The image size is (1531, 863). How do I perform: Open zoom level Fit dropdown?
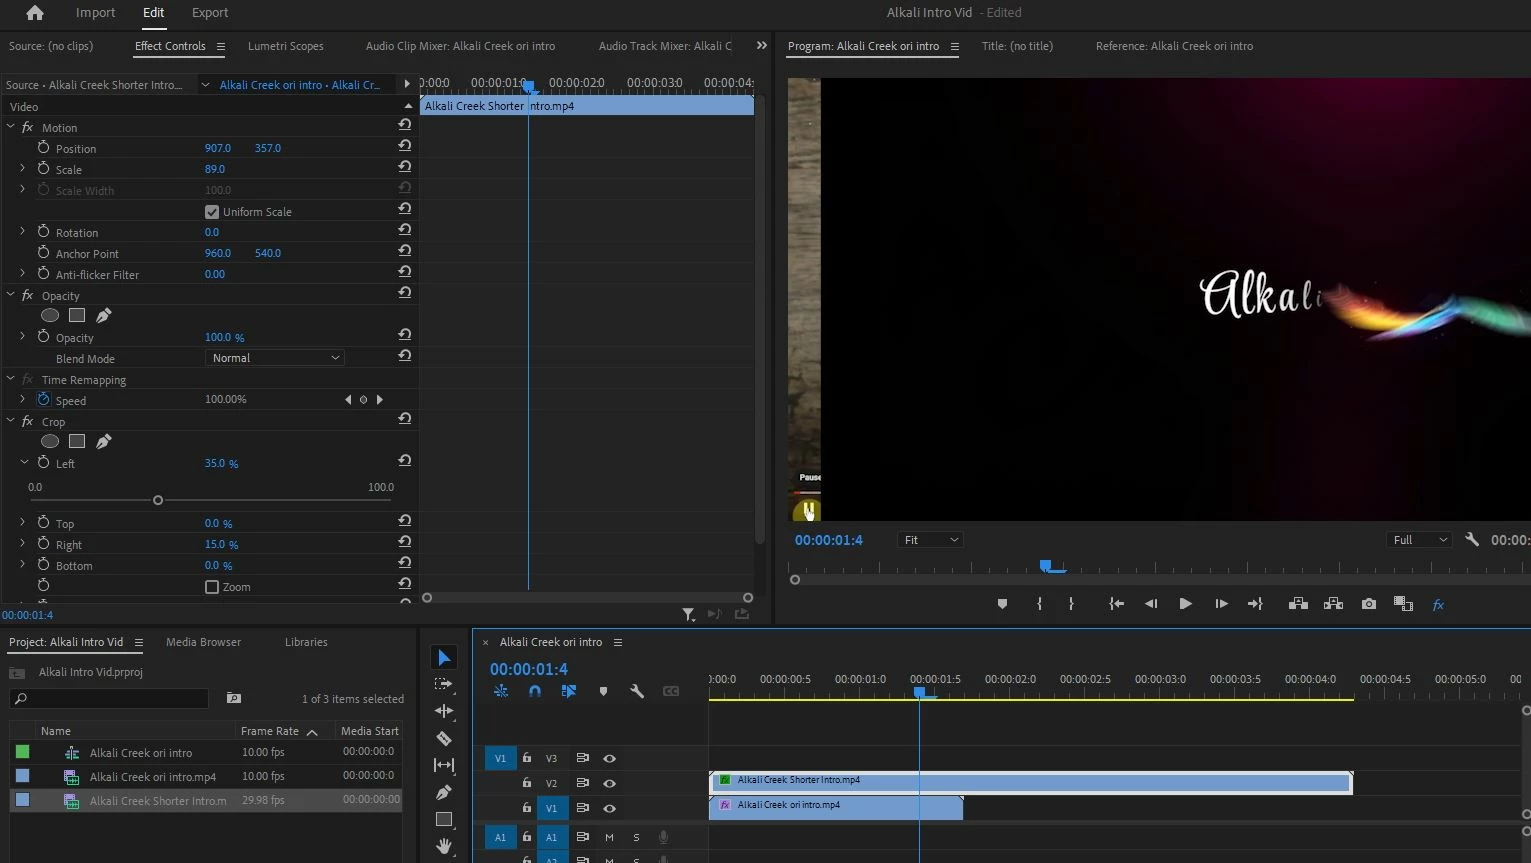930,540
